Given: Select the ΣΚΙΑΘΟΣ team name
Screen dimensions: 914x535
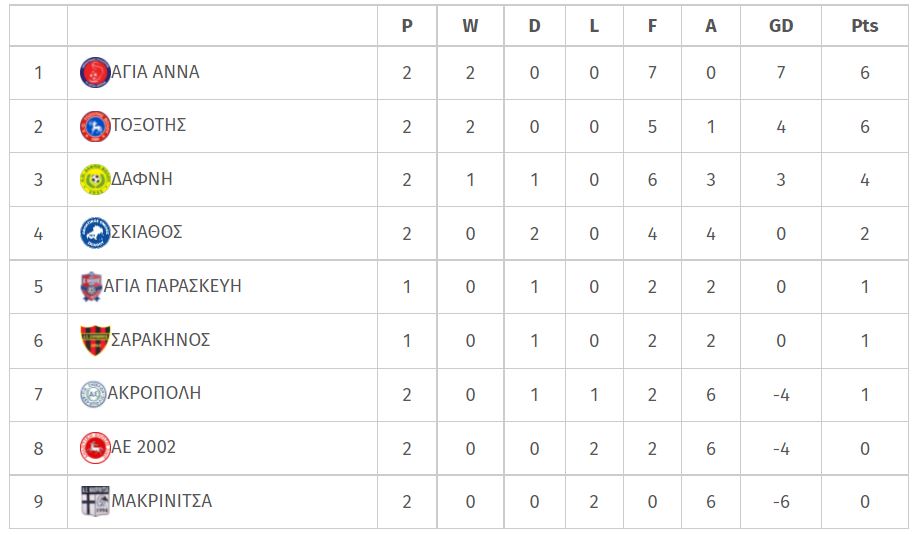Looking at the screenshot, I should (x=147, y=232).
